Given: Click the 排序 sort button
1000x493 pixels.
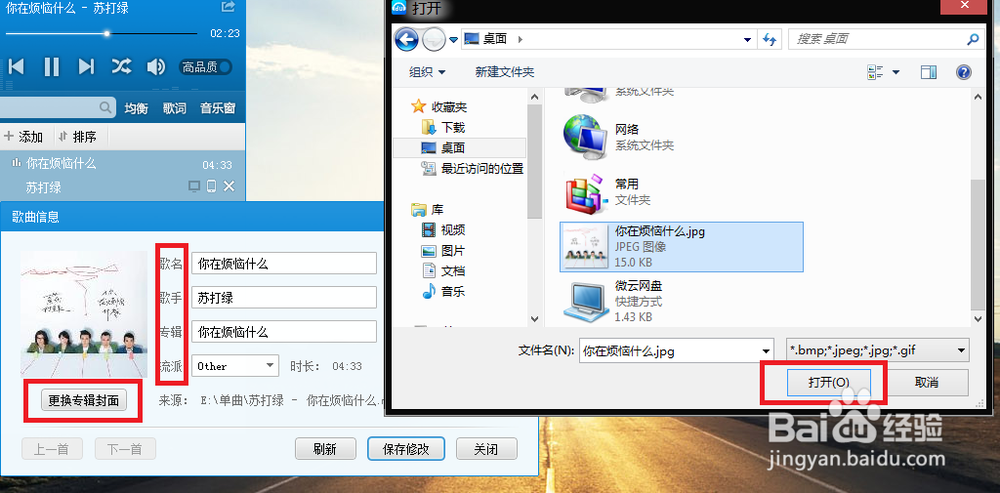Looking at the screenshot, I should 77,136.
